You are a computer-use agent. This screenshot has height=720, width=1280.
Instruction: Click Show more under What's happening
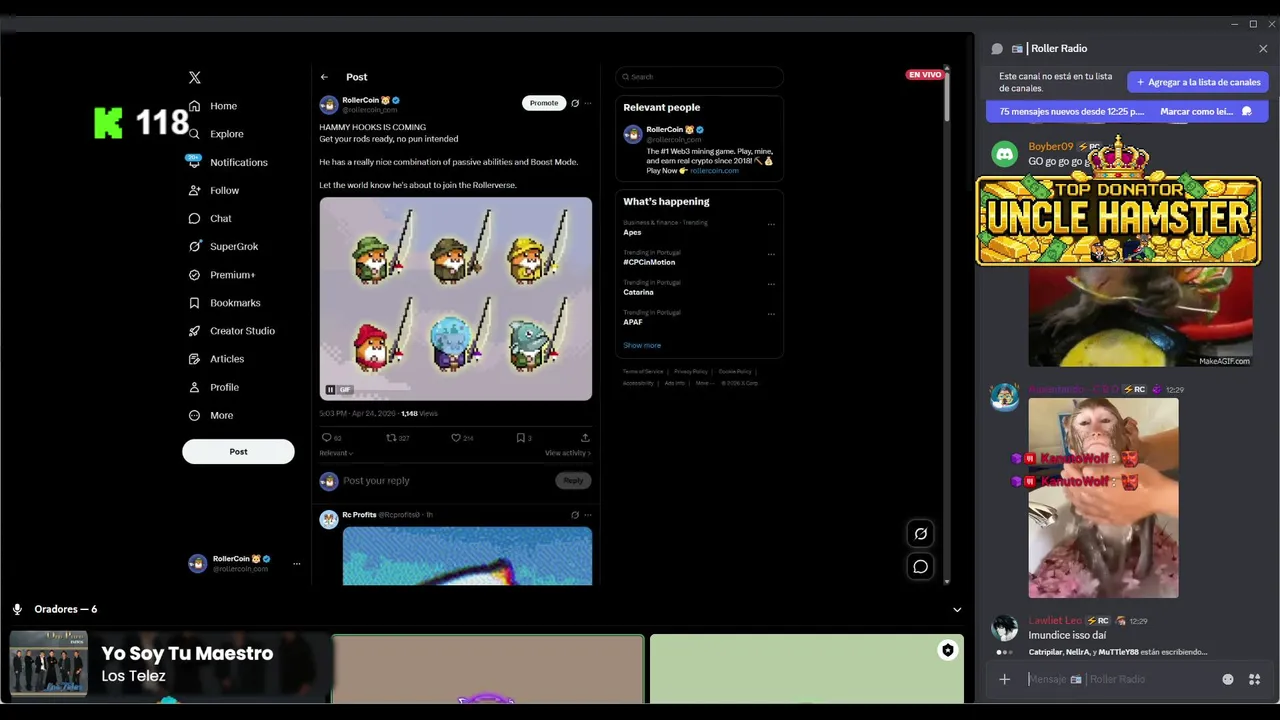pos(642,345)
